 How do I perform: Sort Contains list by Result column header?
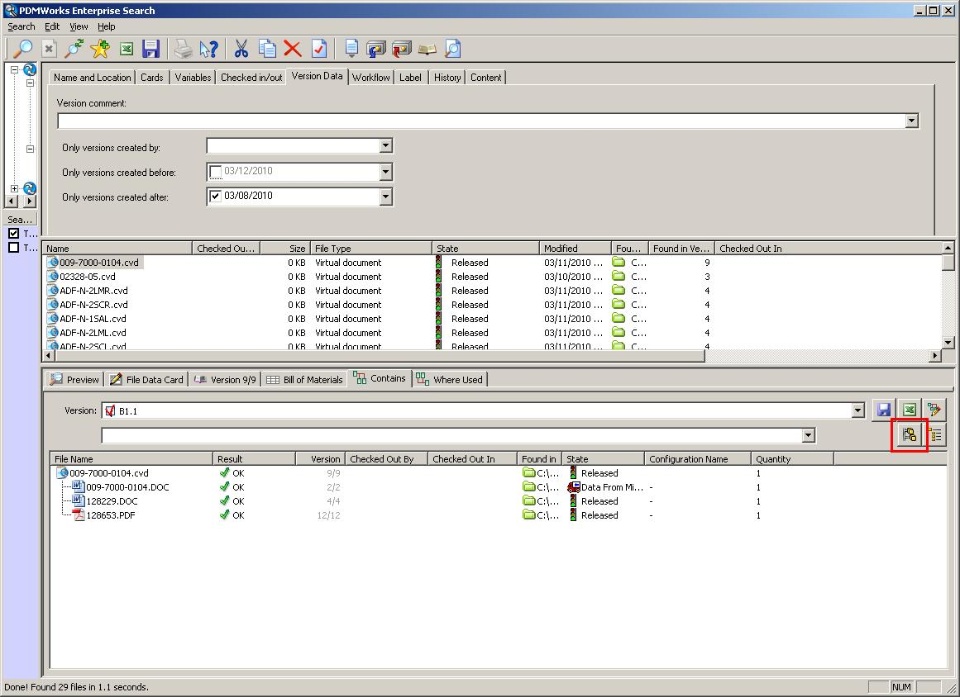coord(253,459)
